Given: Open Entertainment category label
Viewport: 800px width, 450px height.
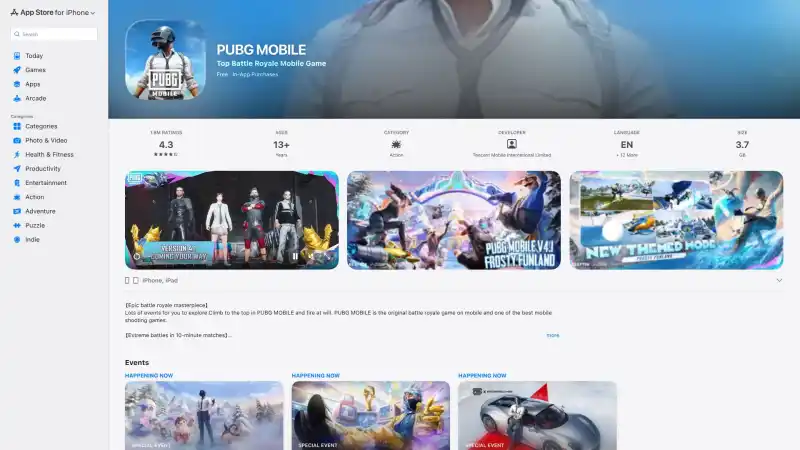Looking at the screenshot, I should tap(46, 183).
